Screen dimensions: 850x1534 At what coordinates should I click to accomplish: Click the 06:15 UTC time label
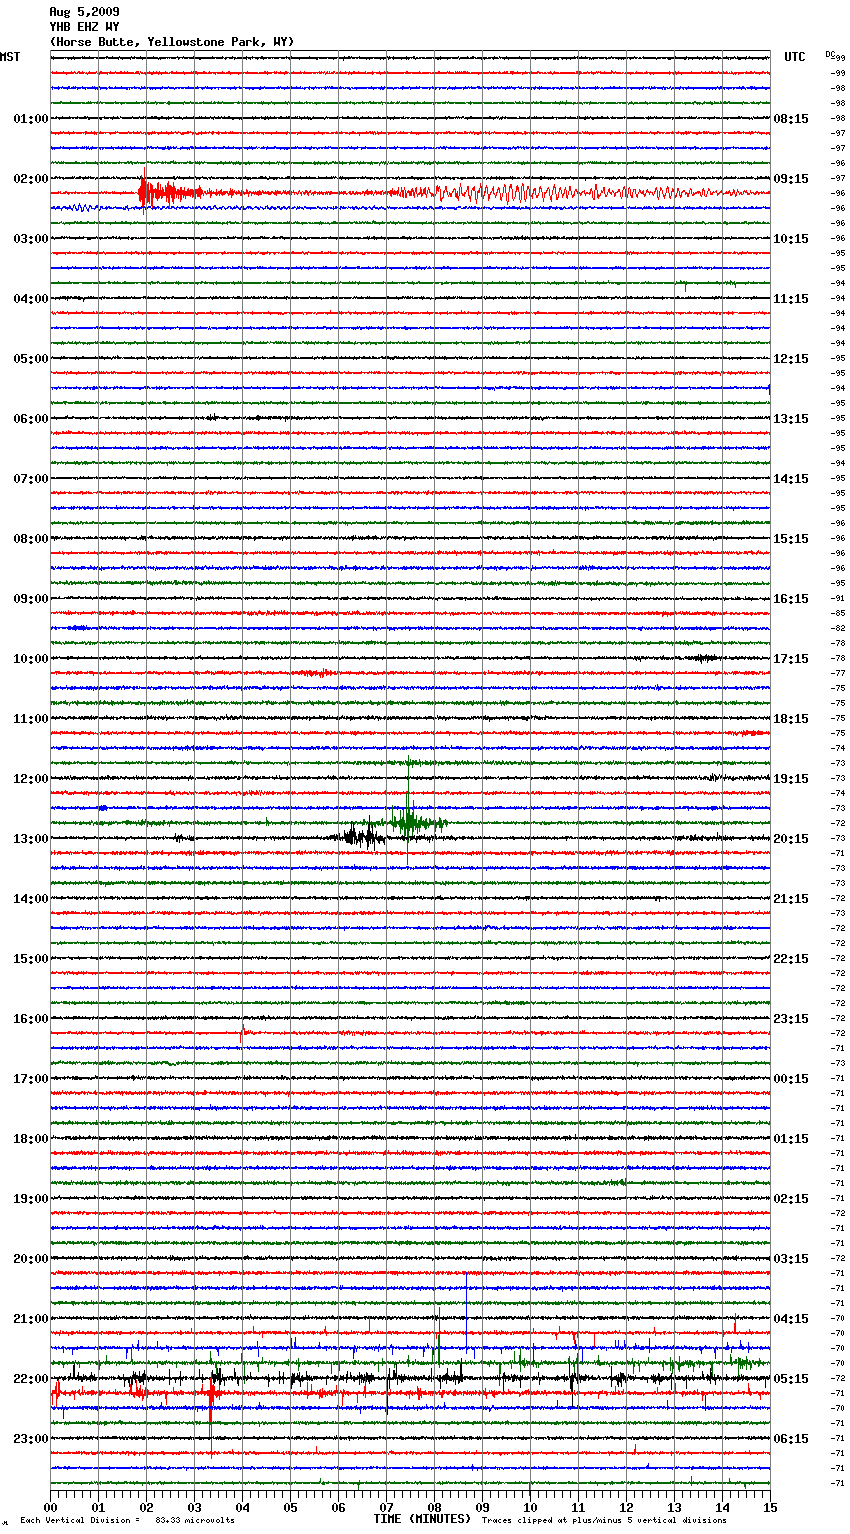(x=791, y=1439)
